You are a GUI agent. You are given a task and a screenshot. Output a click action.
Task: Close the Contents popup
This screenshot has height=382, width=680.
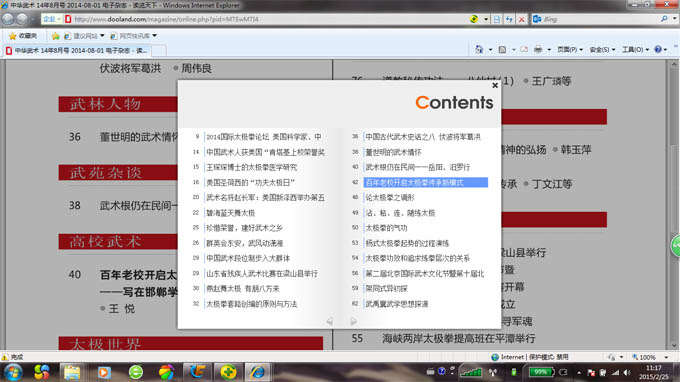click(x=495, y=85)
